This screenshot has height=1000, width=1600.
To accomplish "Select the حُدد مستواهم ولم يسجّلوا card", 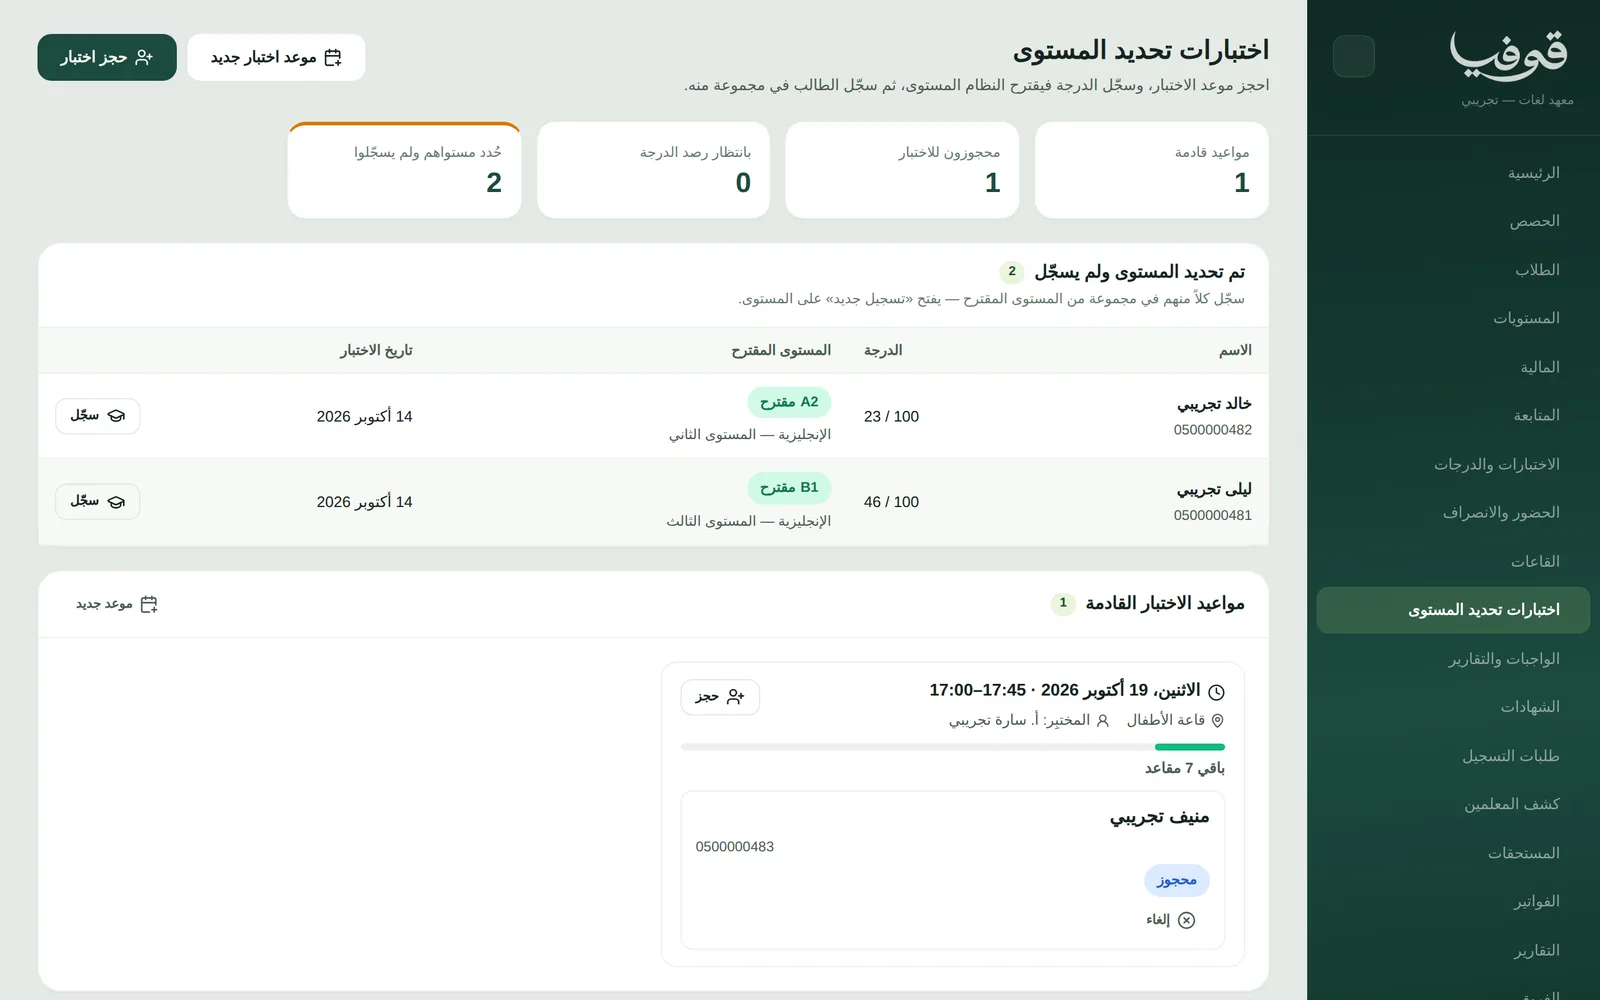I will (404, 170).
